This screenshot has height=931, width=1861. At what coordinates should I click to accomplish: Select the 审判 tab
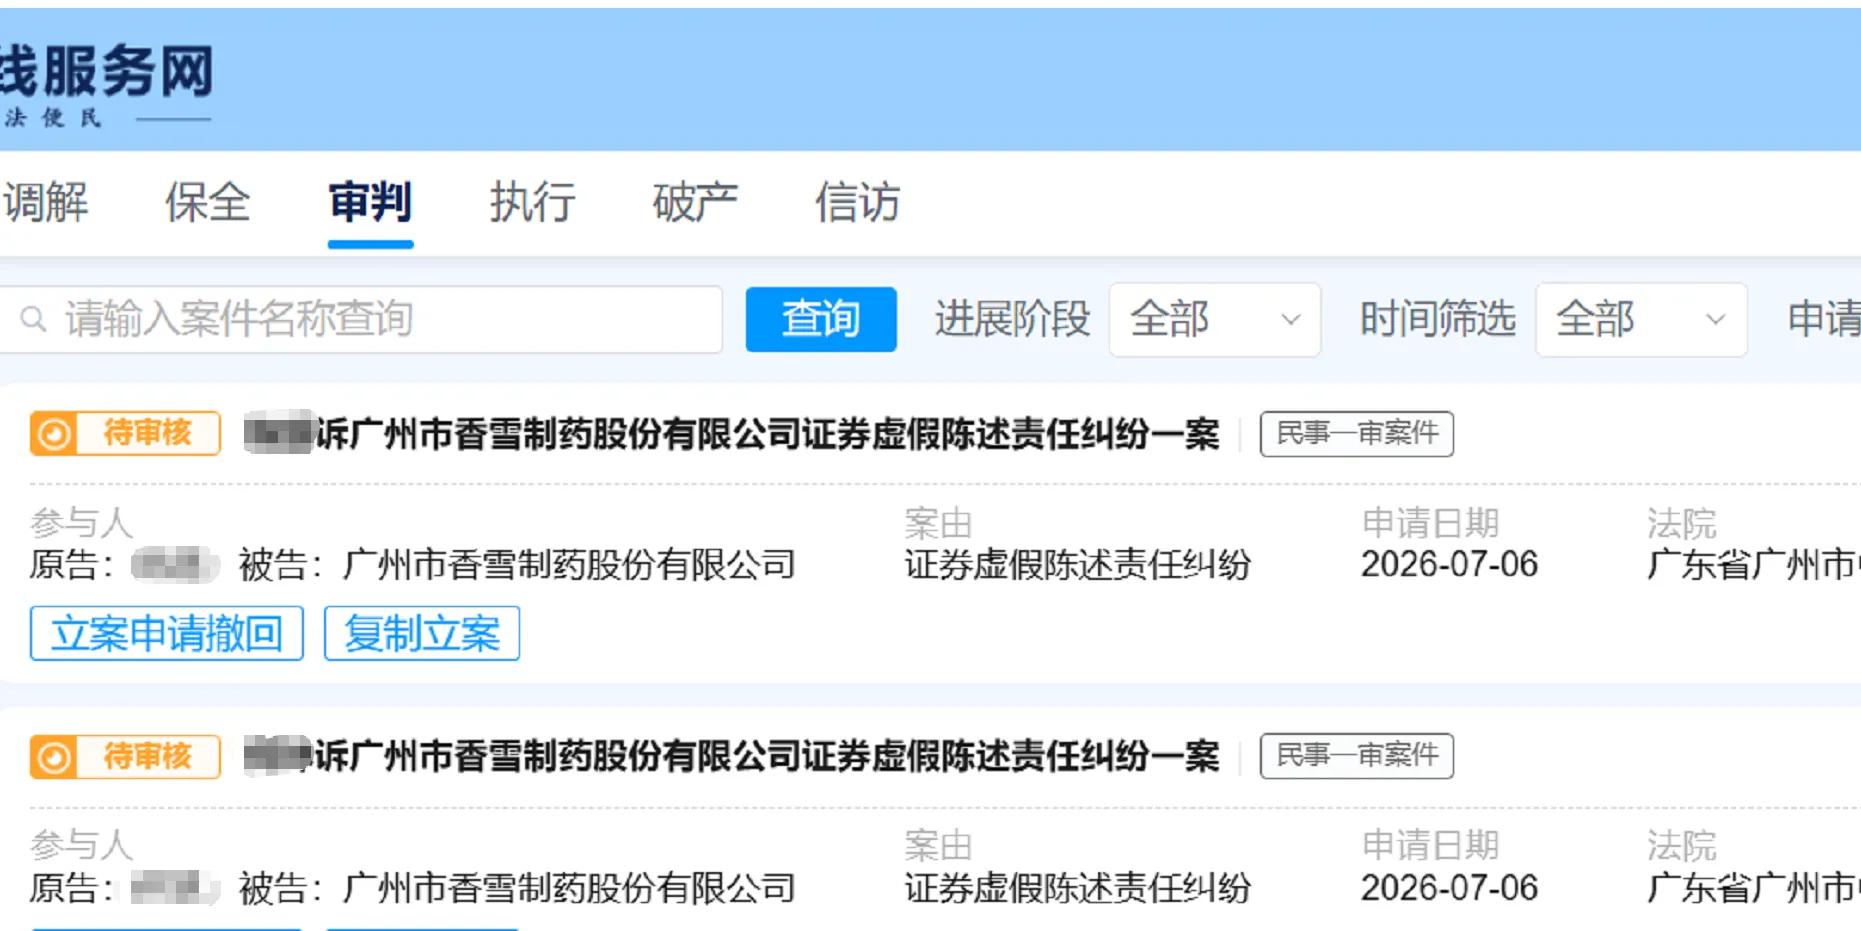click(370, 203)
